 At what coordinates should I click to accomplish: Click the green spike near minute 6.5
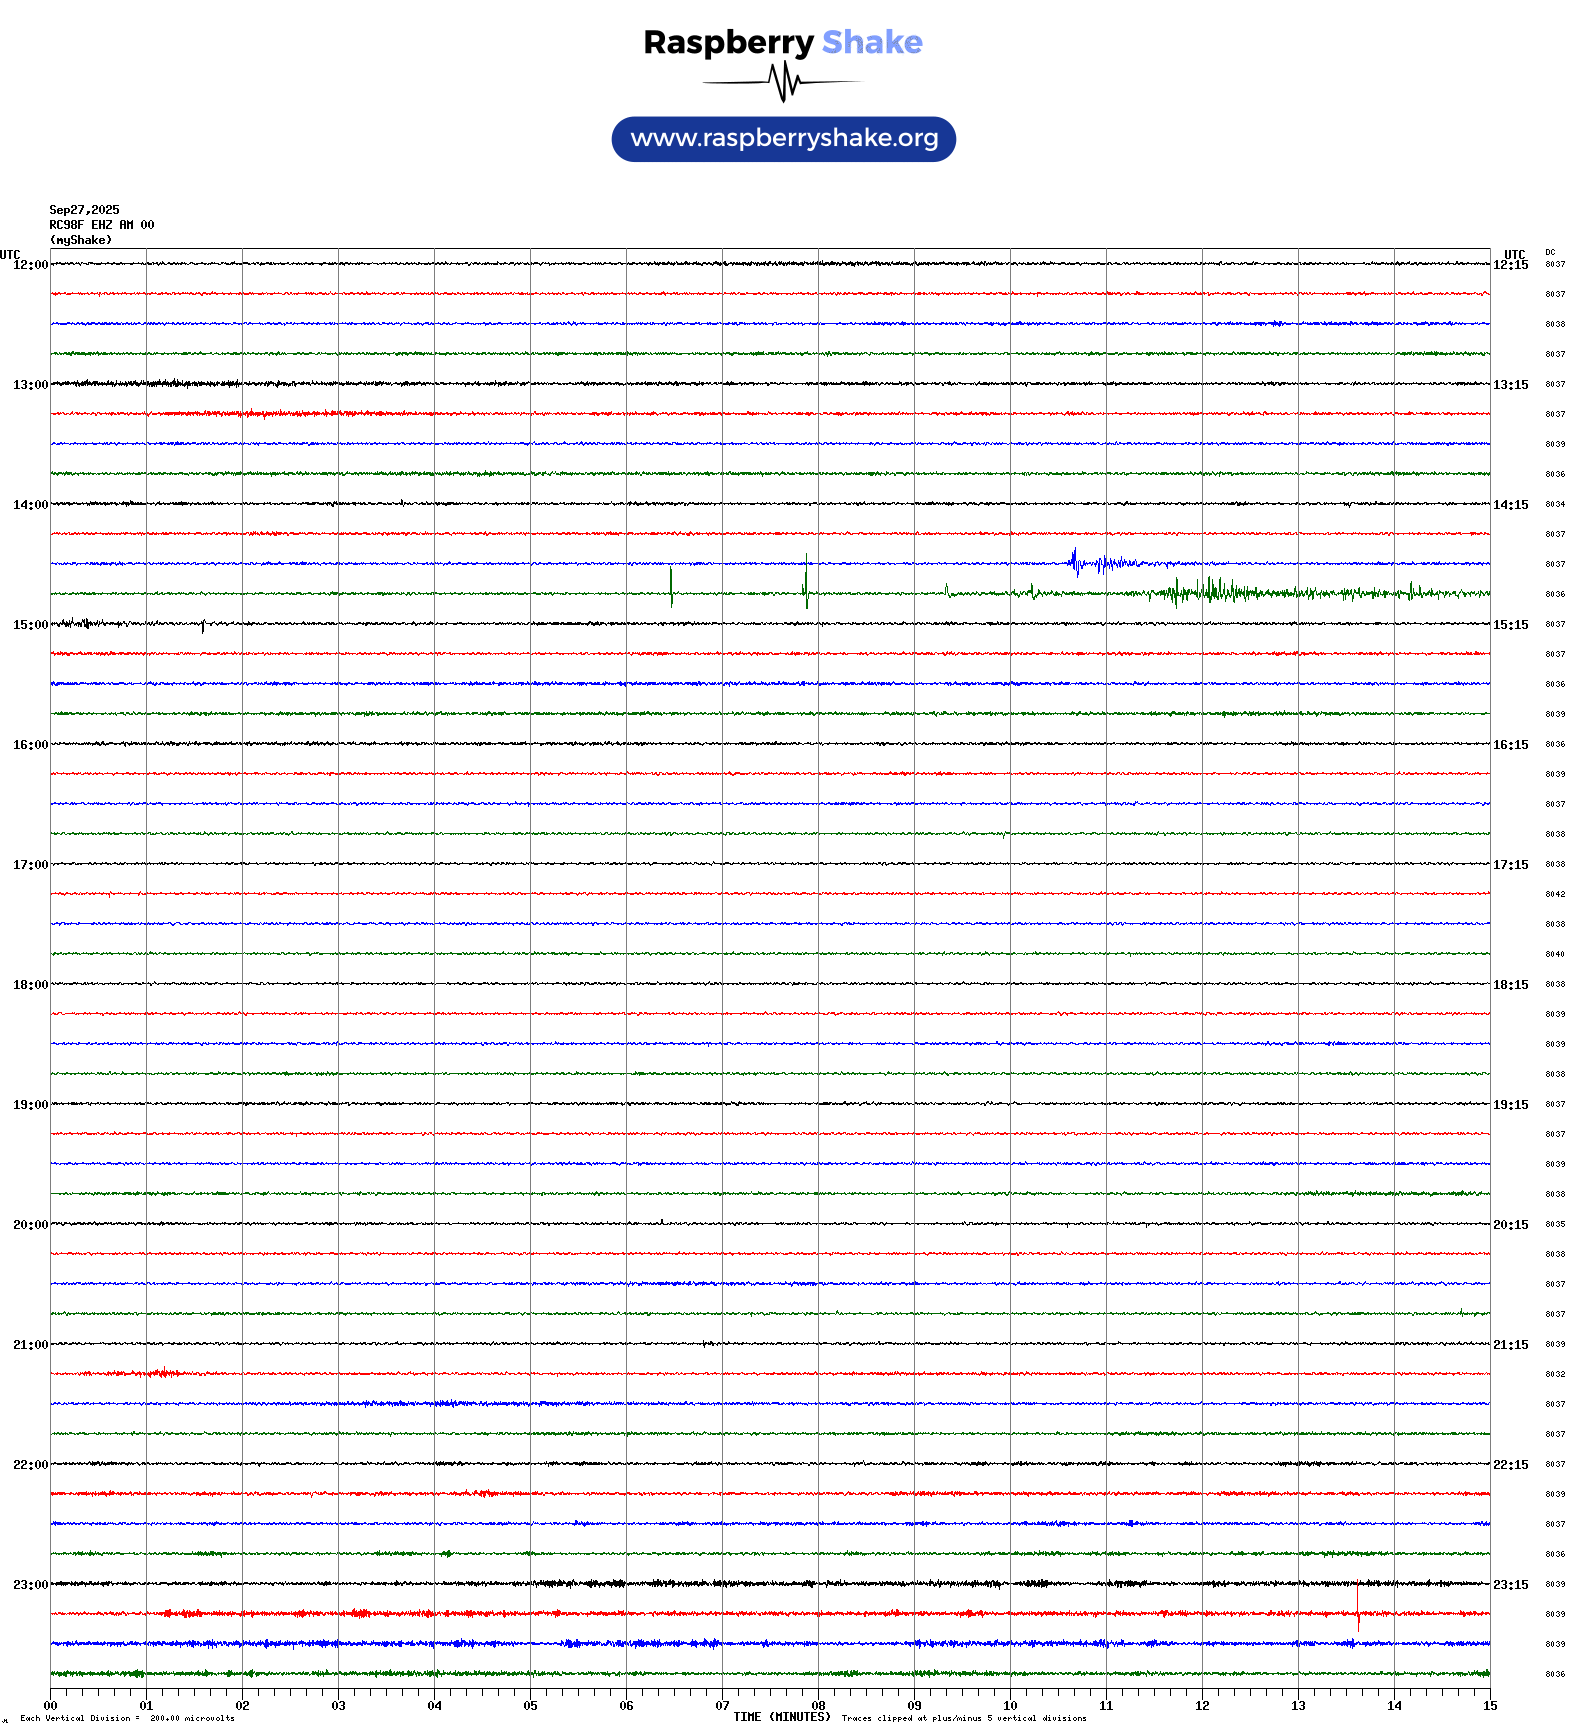pos(671,587)
